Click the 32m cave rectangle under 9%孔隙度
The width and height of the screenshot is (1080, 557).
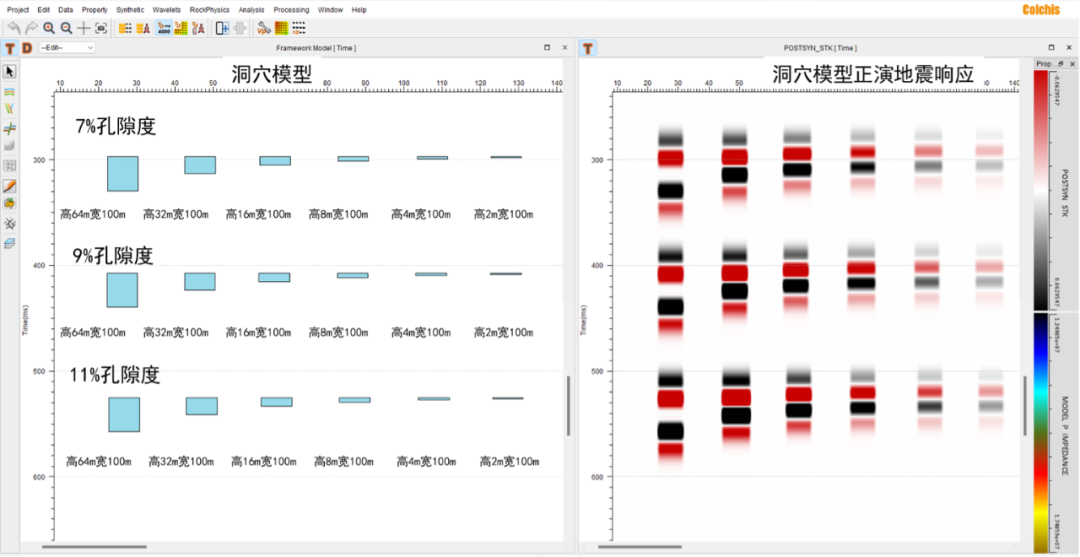pyautogui.click(x=200, y=282)
